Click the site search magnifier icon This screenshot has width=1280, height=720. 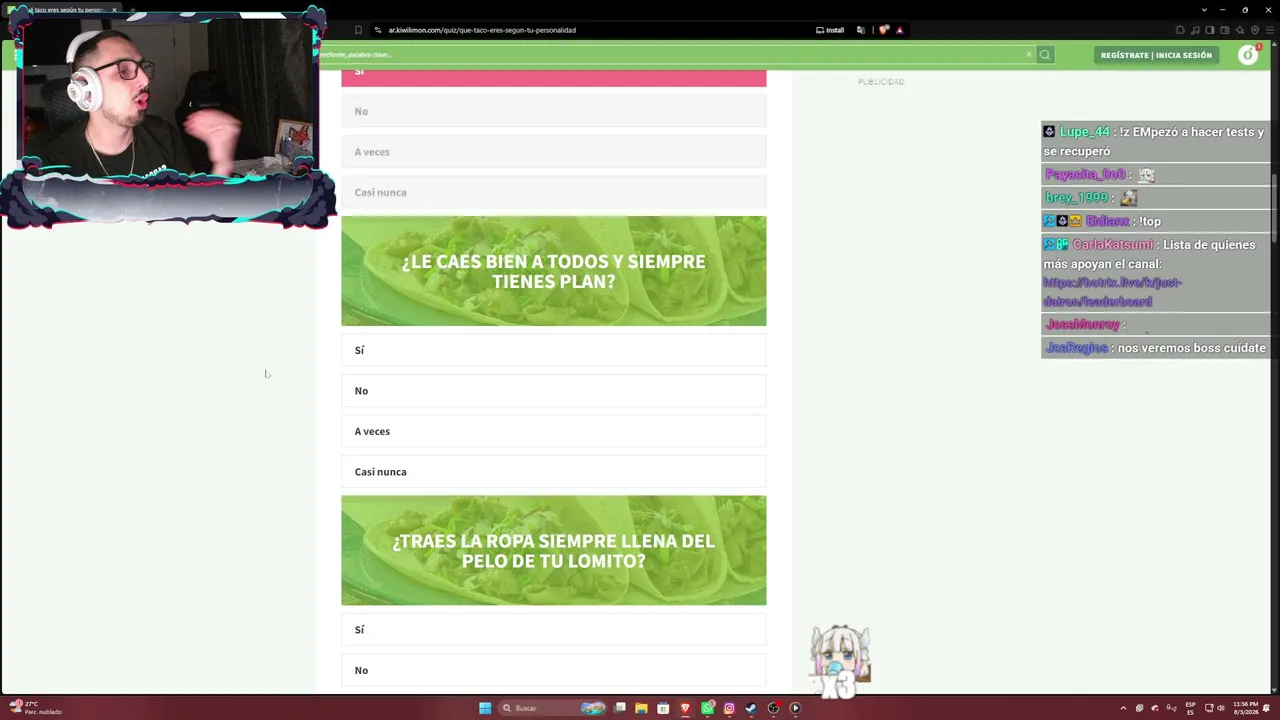pyautogui.click(x=1045, y=55)
